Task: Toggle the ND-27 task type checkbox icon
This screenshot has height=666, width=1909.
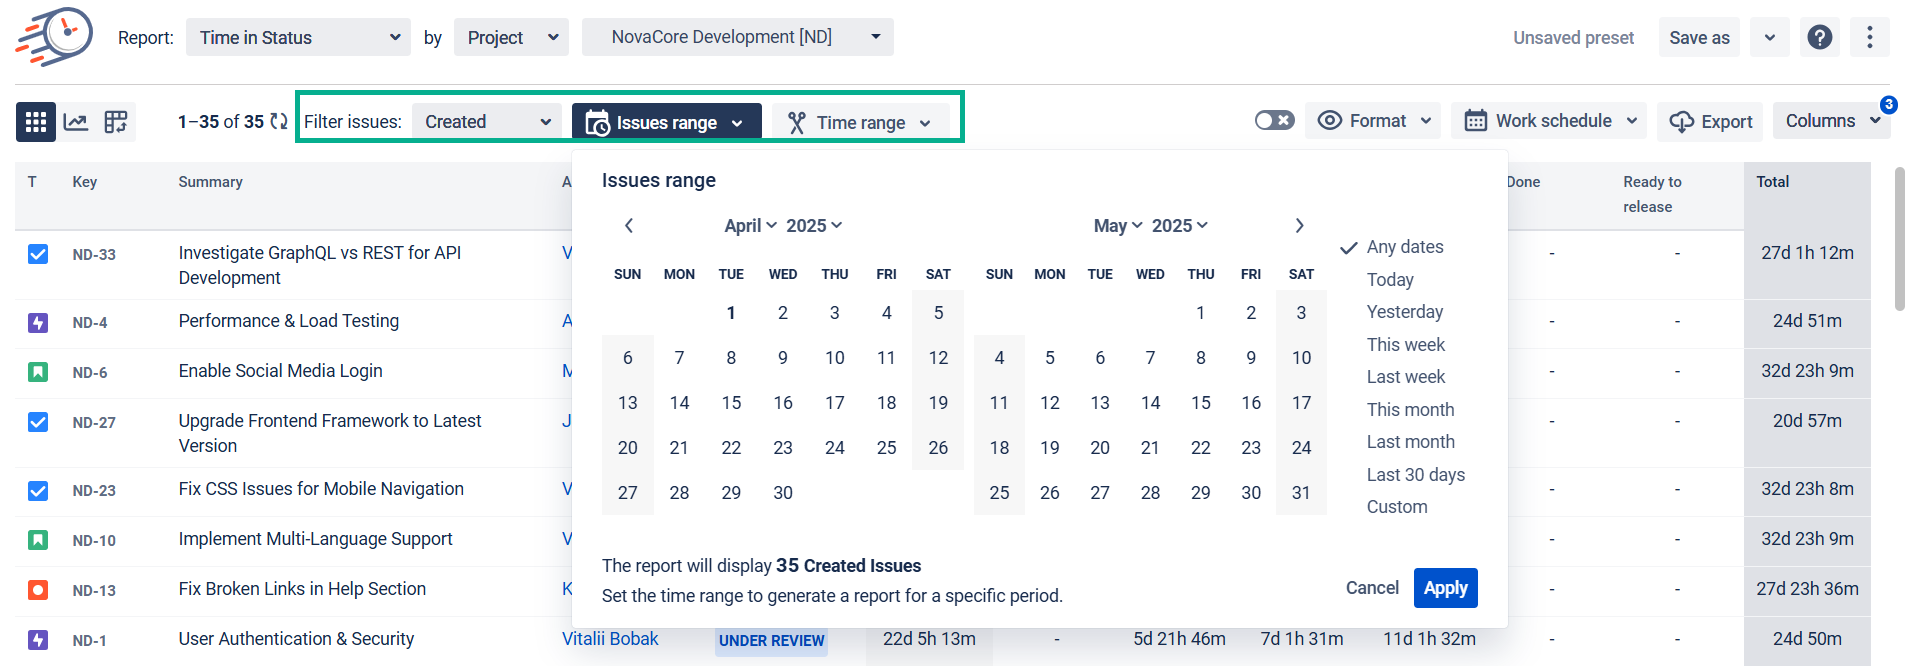Action: click(x=38, y=422)
